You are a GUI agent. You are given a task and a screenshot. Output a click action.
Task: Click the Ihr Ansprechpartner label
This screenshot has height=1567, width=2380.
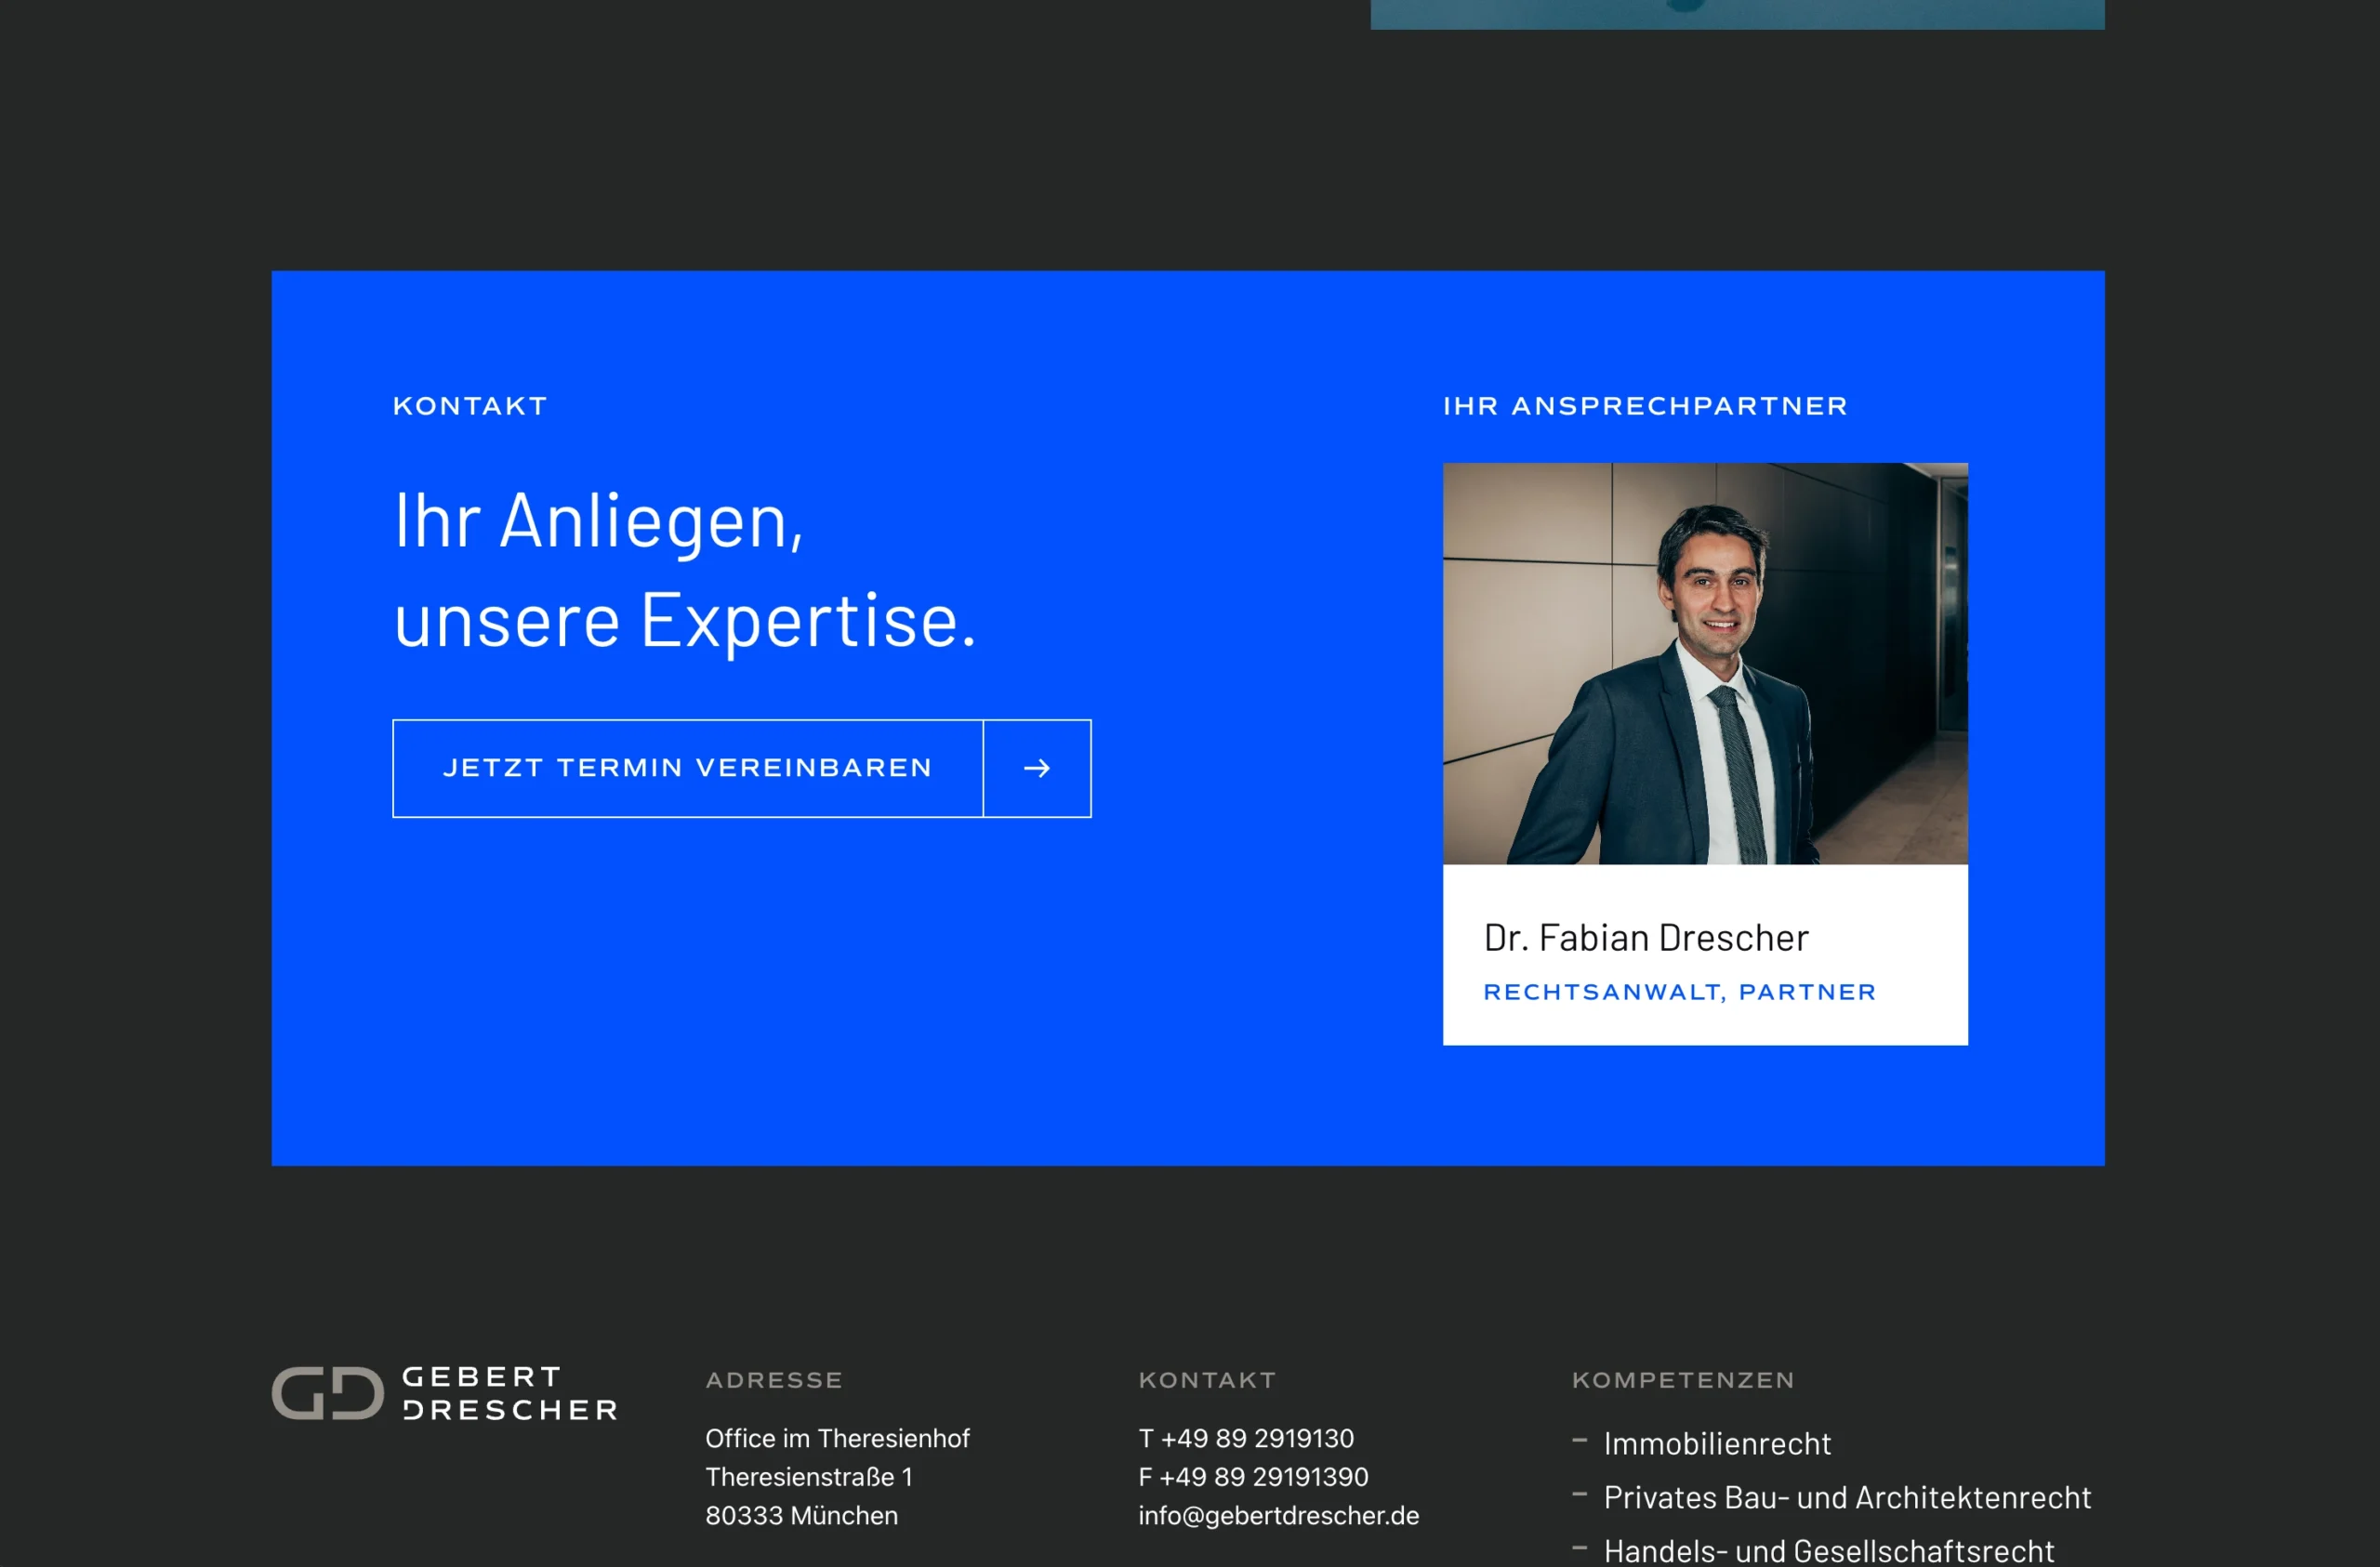[x=1645, y=406]
